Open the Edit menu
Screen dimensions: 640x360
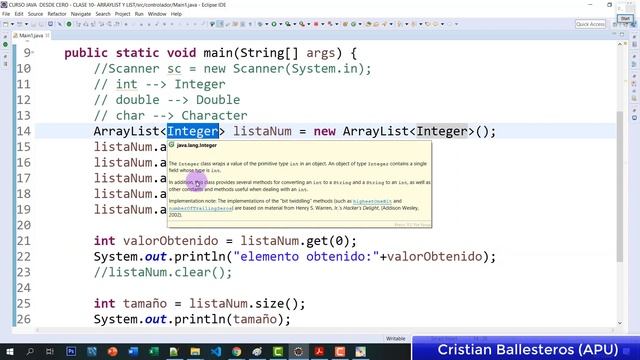click(19, 14)
